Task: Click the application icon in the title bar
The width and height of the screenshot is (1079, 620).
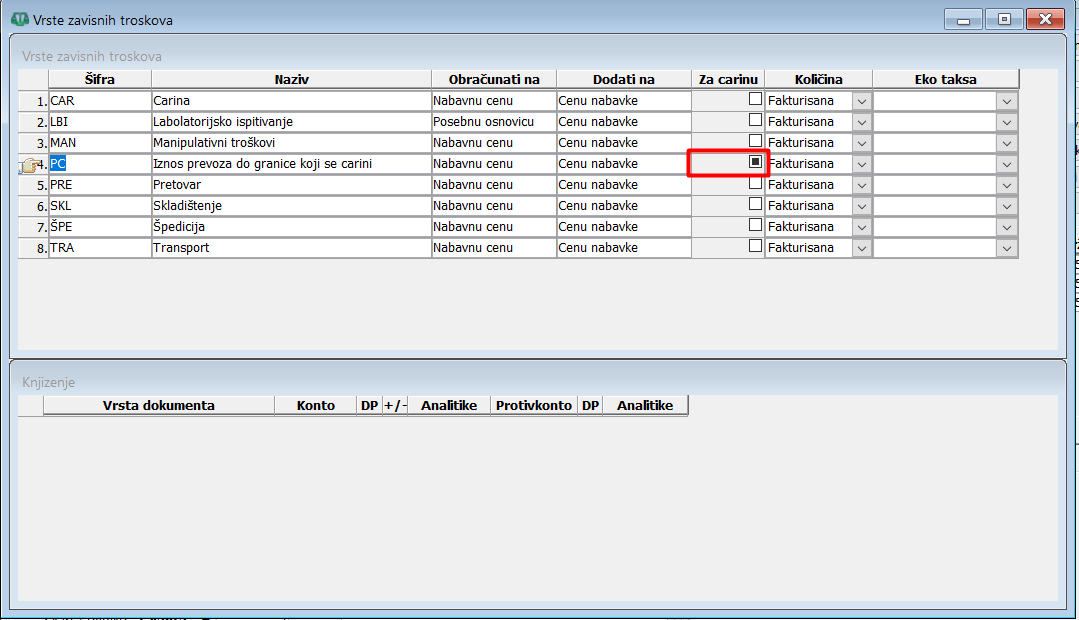Action: tap(20, 19)
